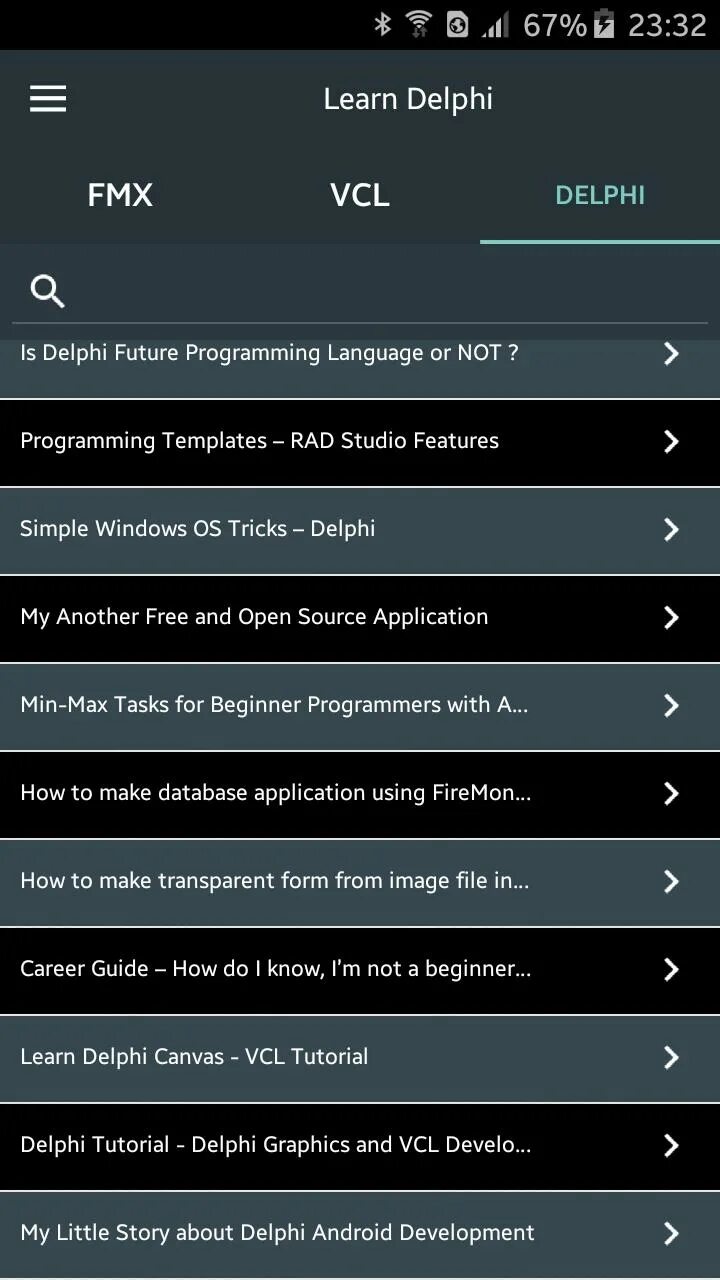
Task: Open Min-Max Tasks for Beginner Programmers article
Action: 360,706
